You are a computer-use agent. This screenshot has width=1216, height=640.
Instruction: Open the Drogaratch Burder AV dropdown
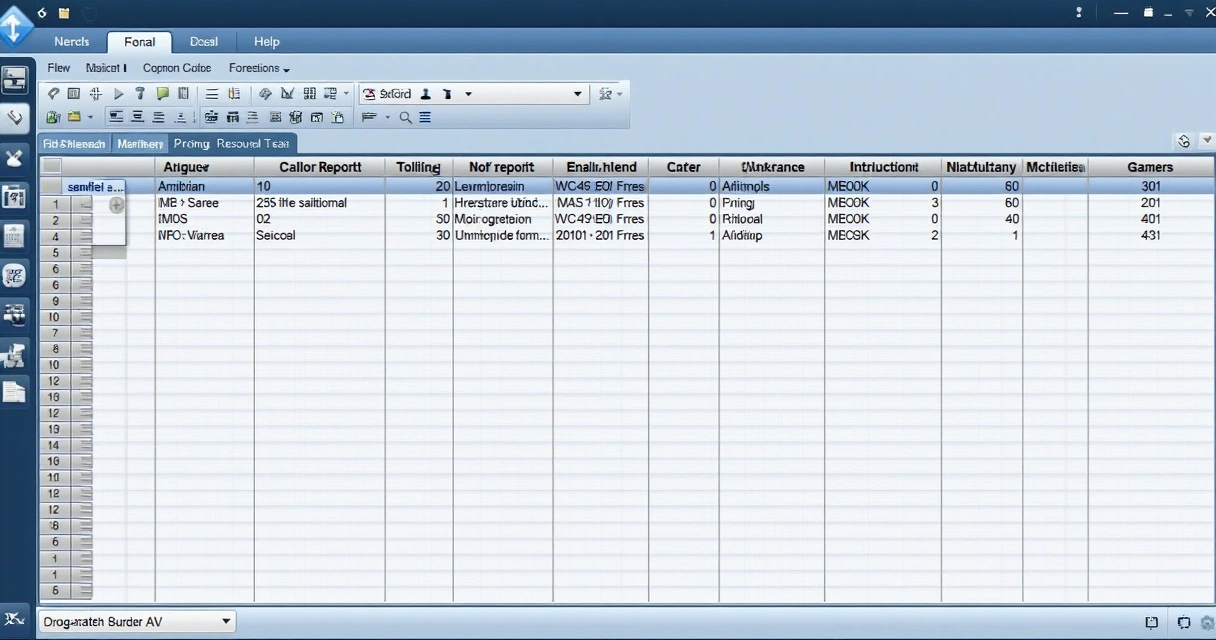225,621
